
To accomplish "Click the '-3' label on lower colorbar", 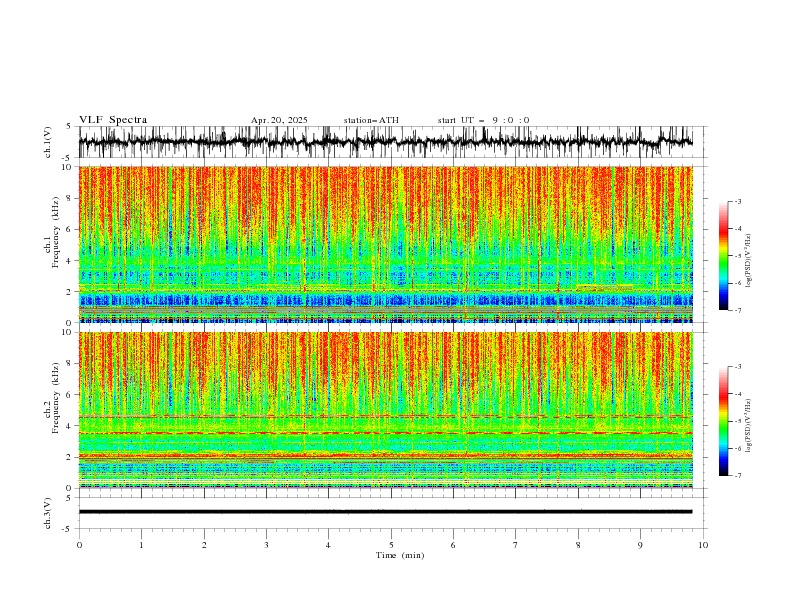I will pyautogui.click(x=737, y=367).
